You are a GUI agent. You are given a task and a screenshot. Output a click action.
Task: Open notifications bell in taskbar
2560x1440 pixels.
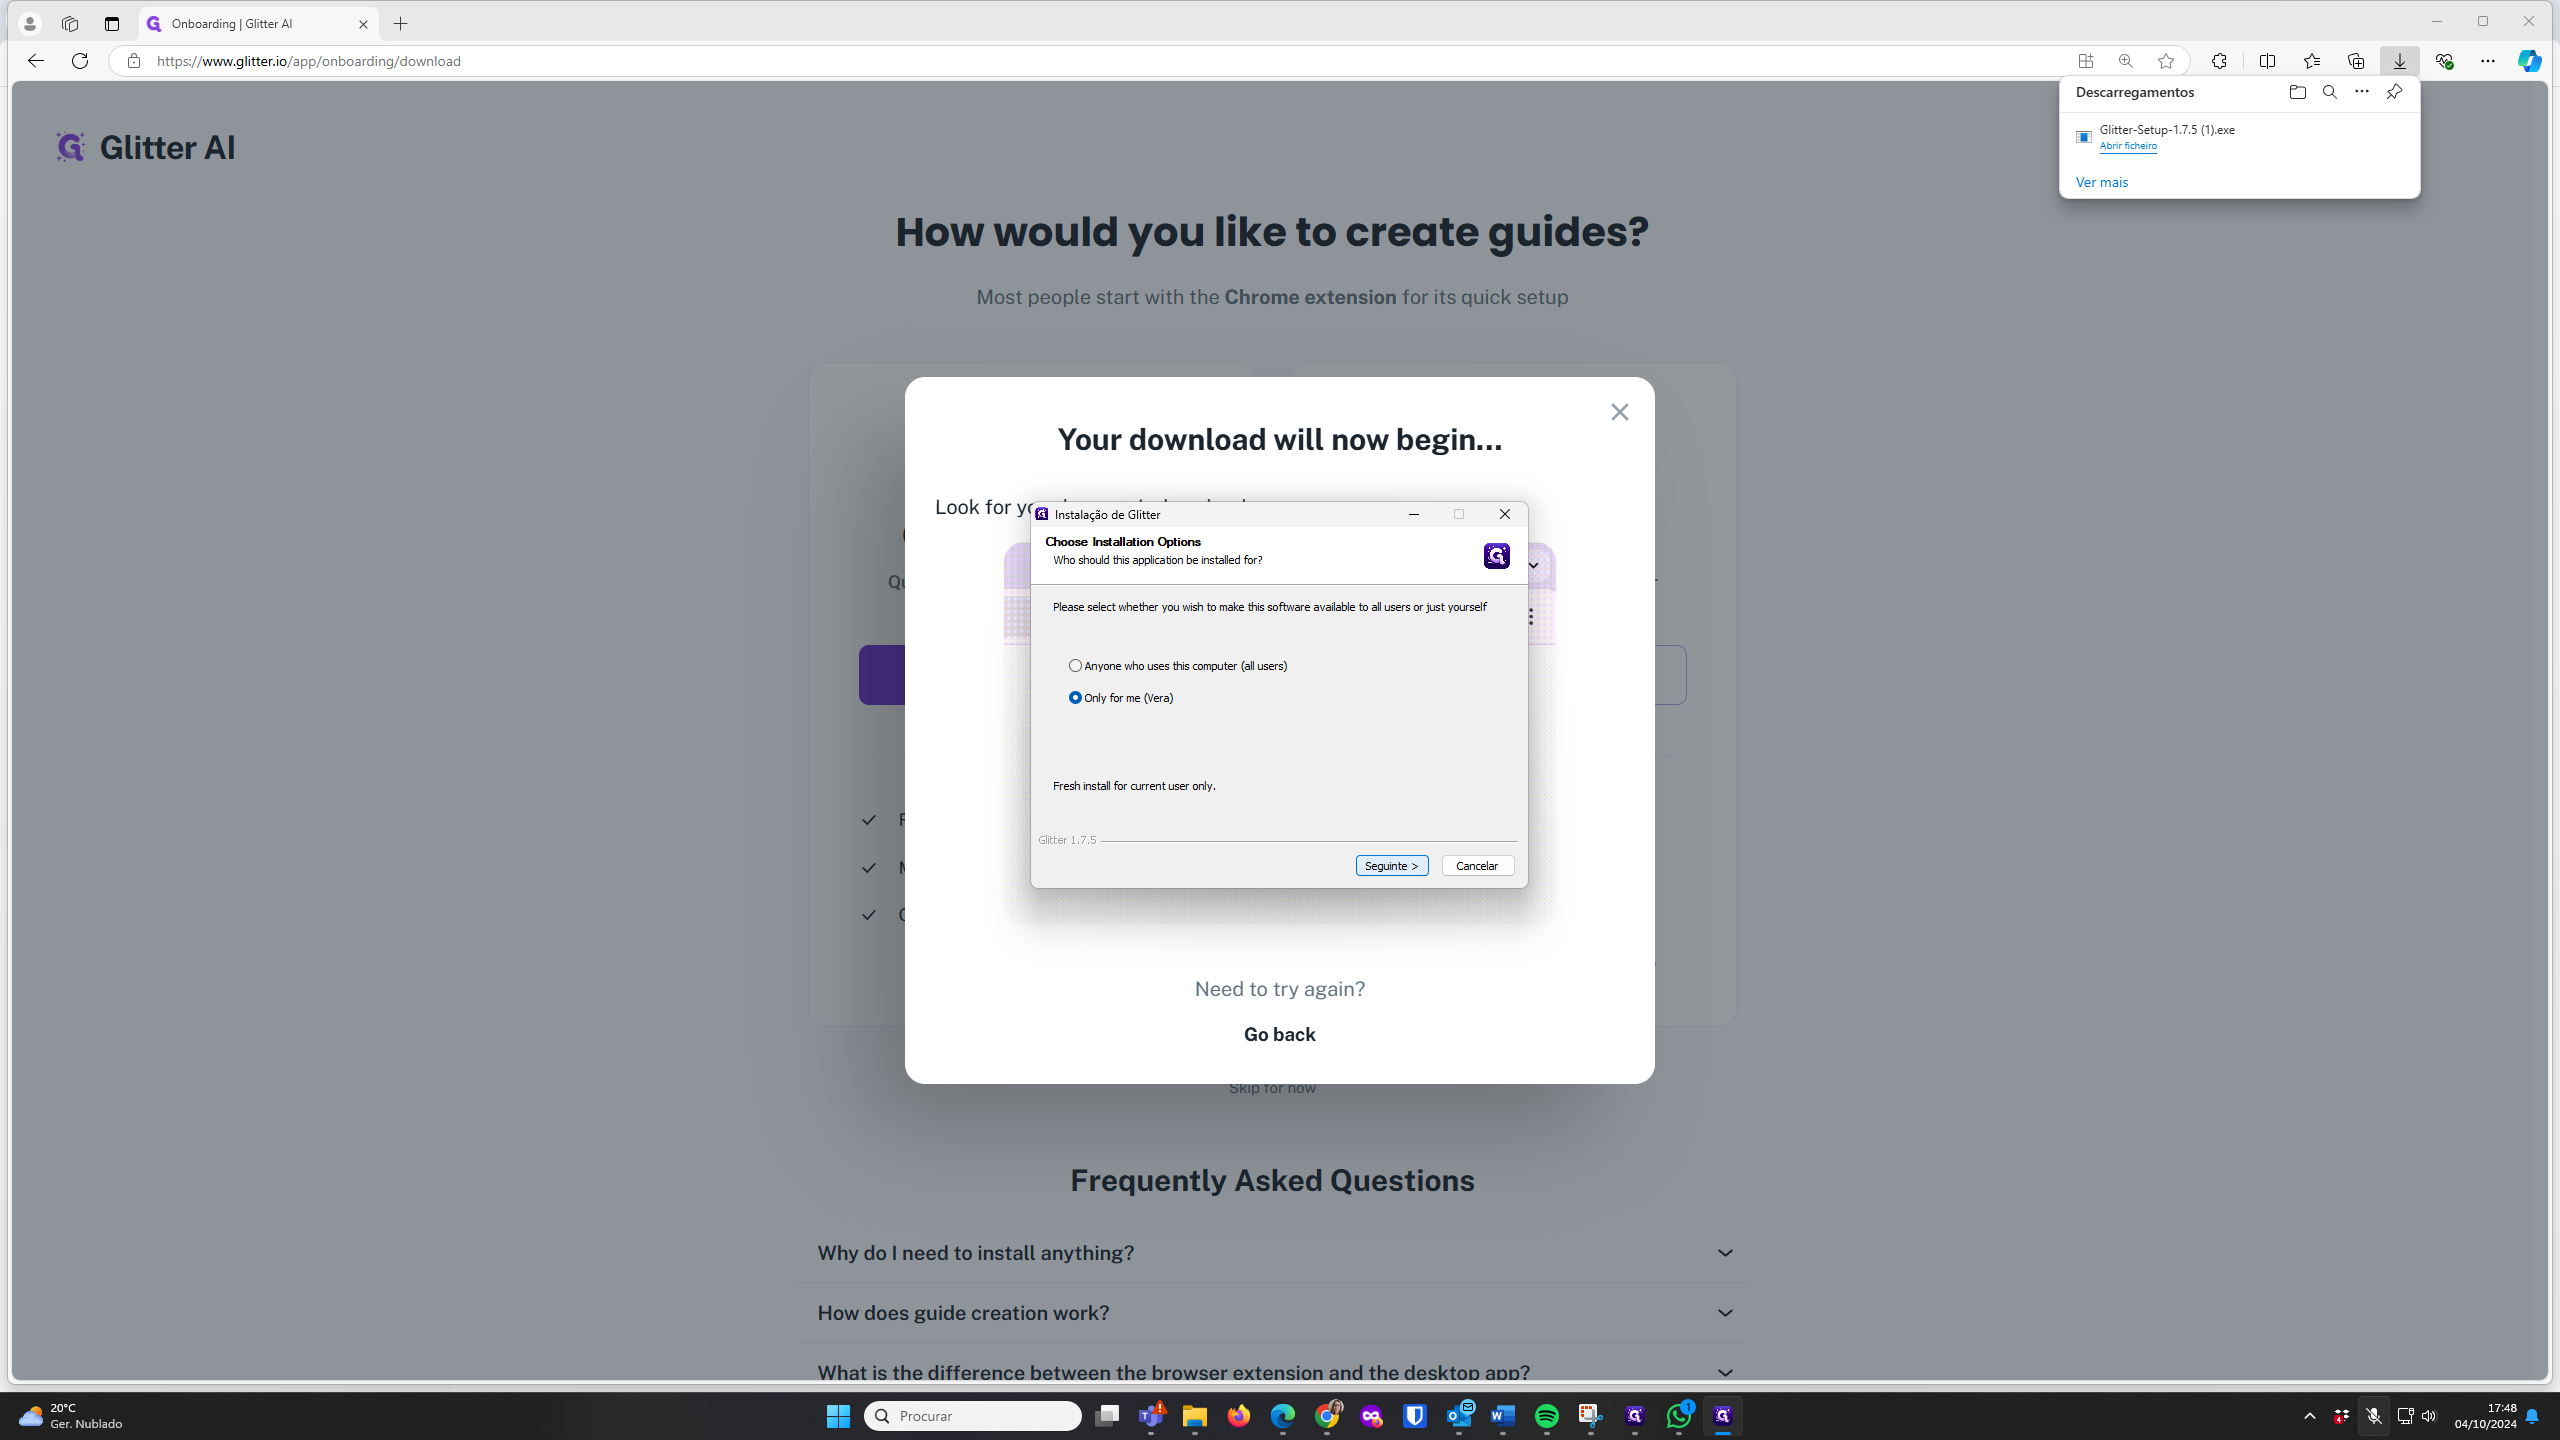(x=2532, y=1416)
